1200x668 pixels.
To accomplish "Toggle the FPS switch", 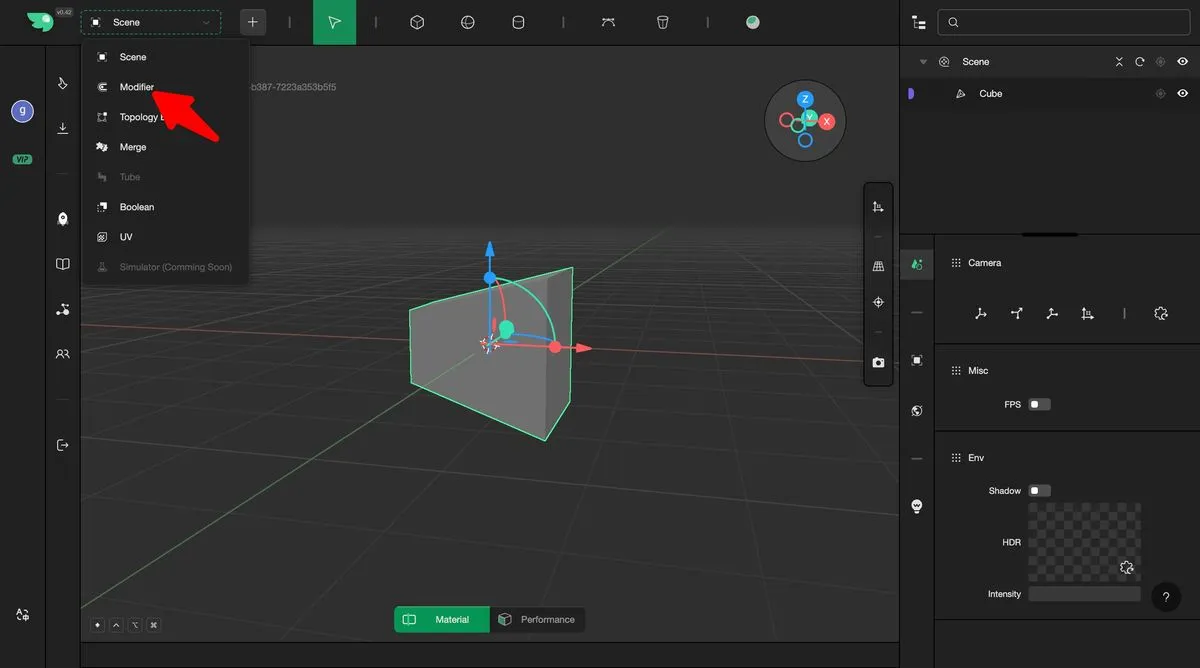I will 1039,405.
